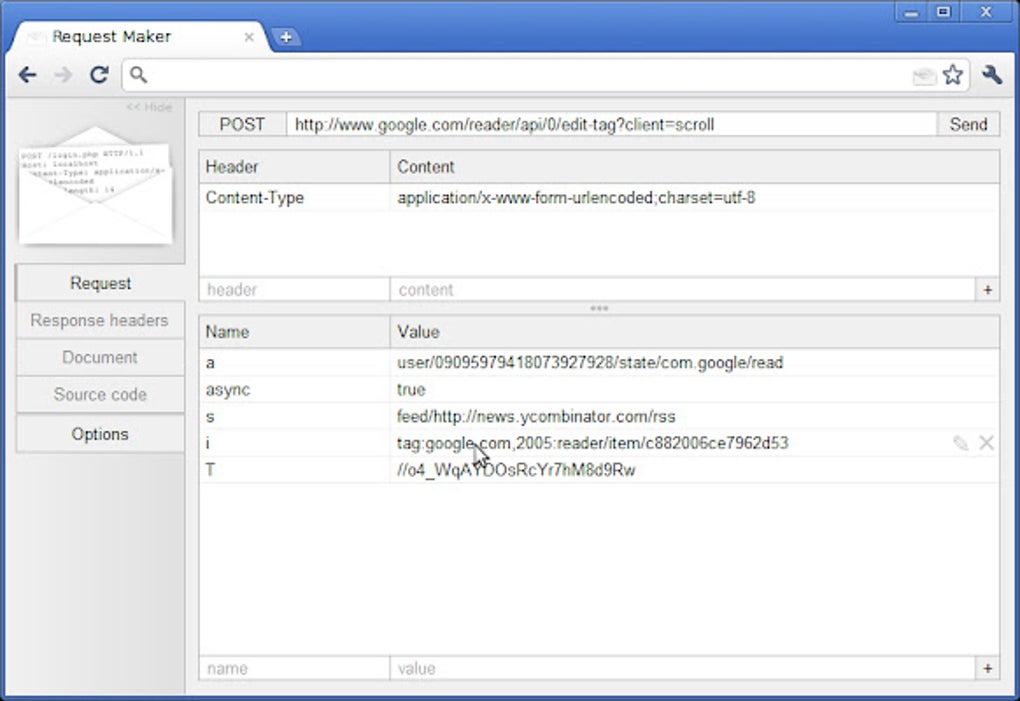Collapse the sidebar with the Hide link

tap(146, 107)
